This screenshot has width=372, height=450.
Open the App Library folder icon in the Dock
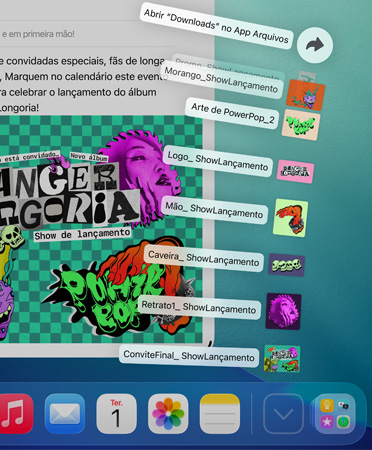coord(335,414)
